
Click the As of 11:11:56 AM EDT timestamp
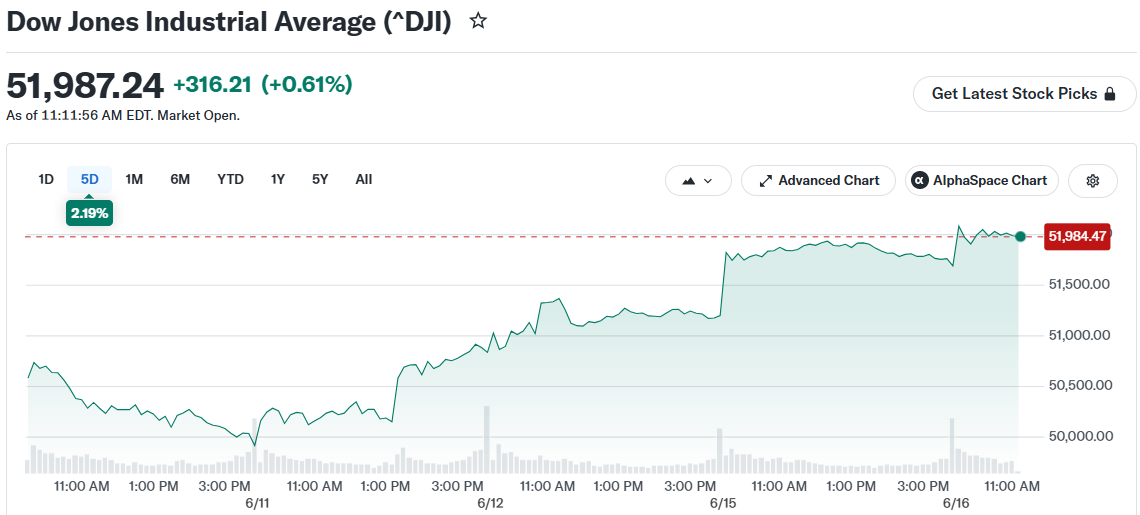coord(123,116)
